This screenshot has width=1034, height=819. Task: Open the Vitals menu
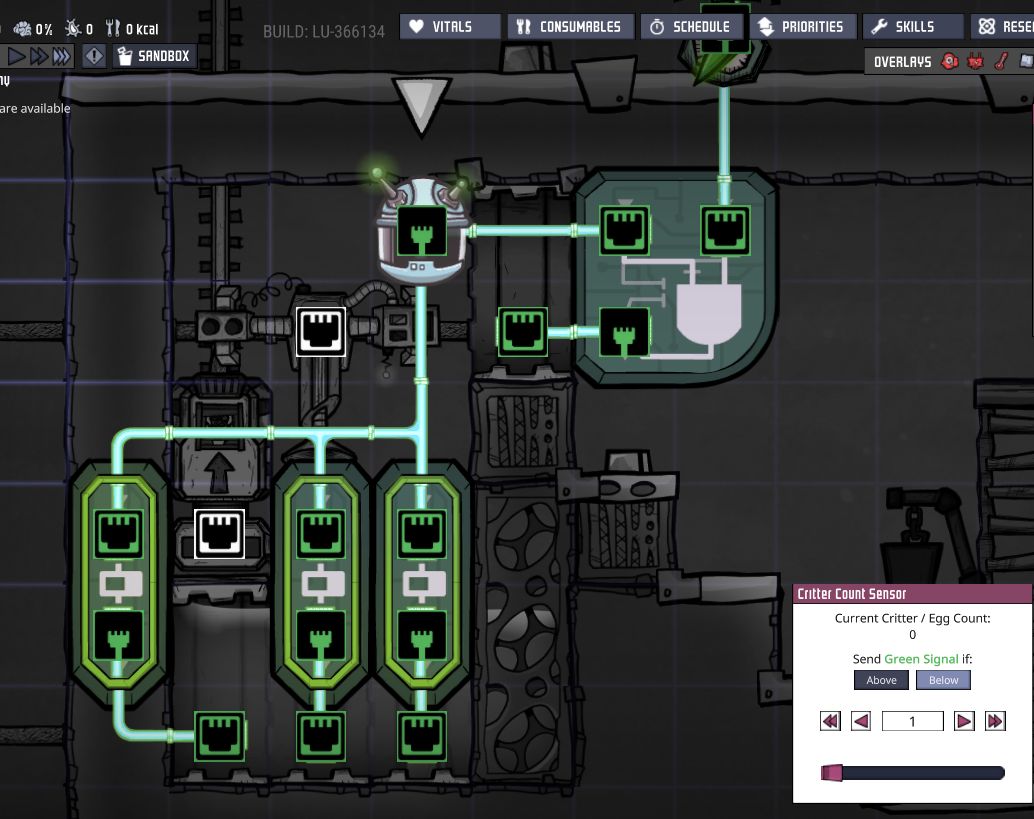tap(450, 27)
